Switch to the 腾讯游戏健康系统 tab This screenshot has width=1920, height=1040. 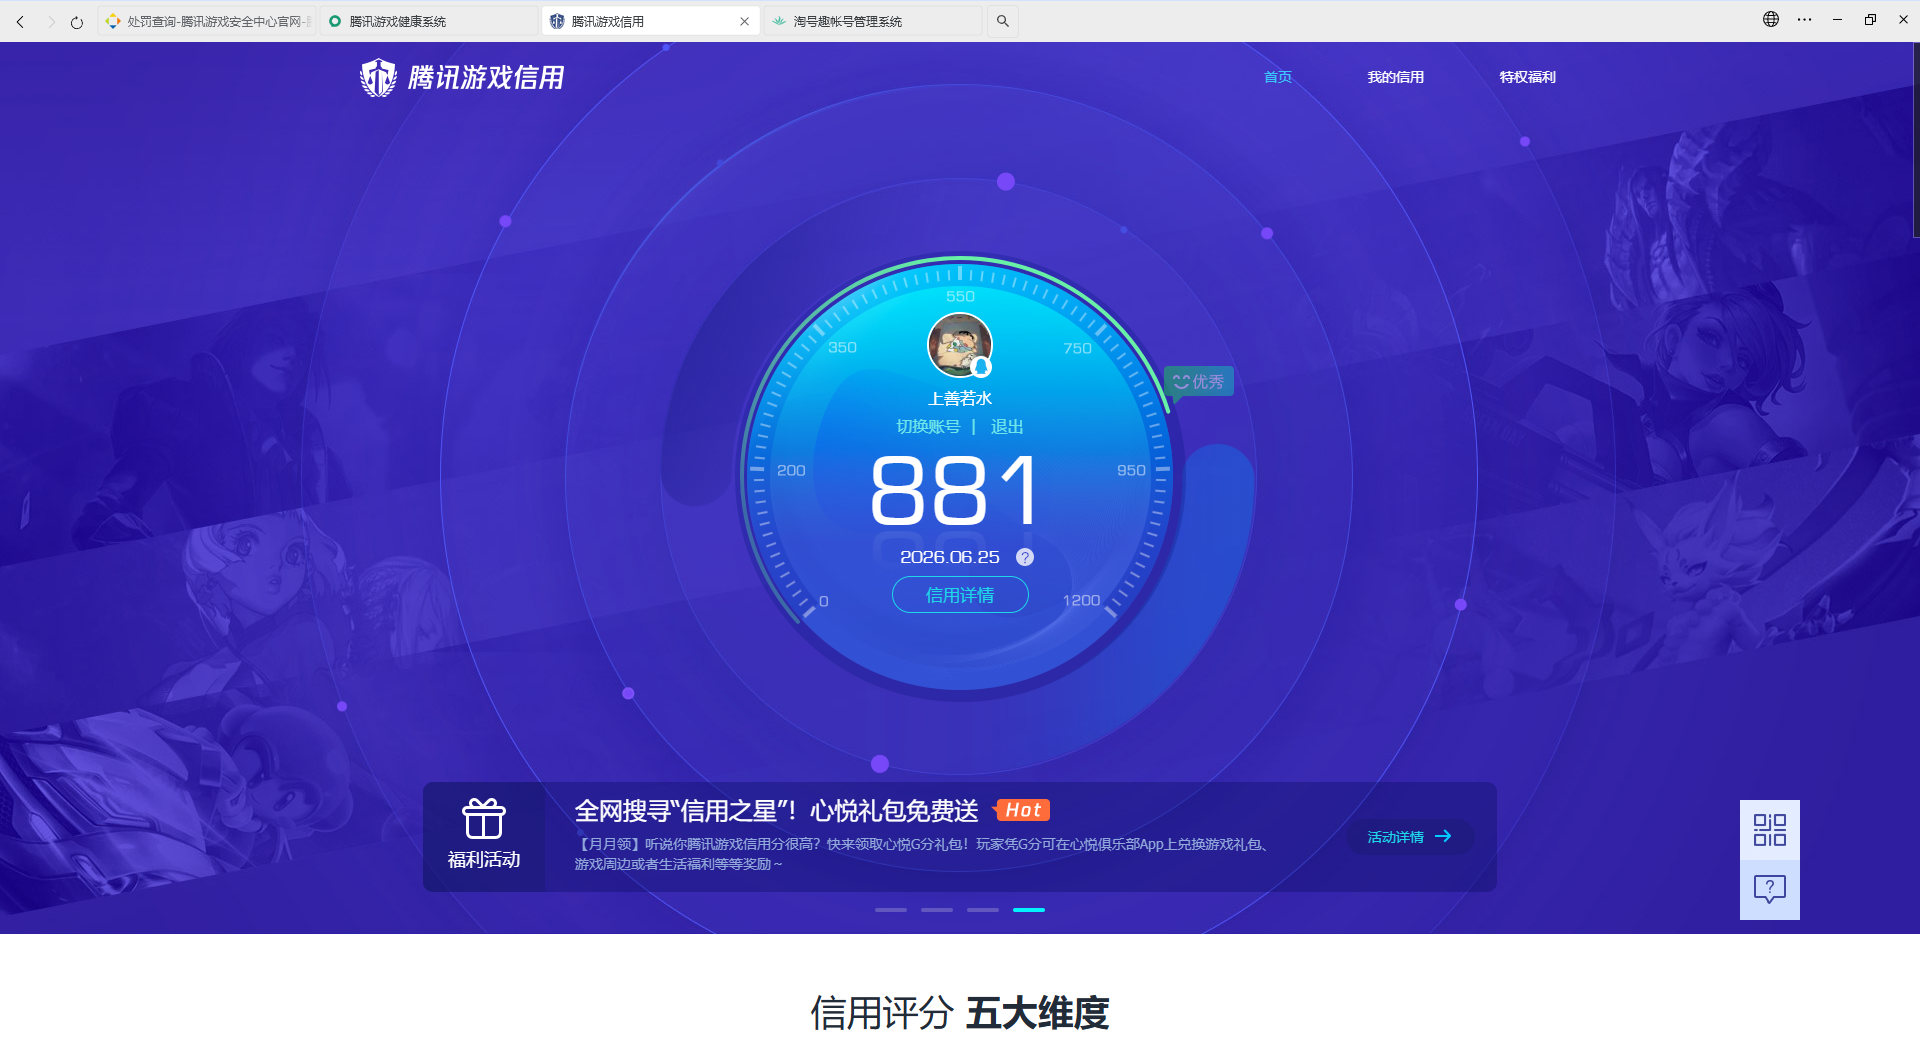tap(430, 21)
